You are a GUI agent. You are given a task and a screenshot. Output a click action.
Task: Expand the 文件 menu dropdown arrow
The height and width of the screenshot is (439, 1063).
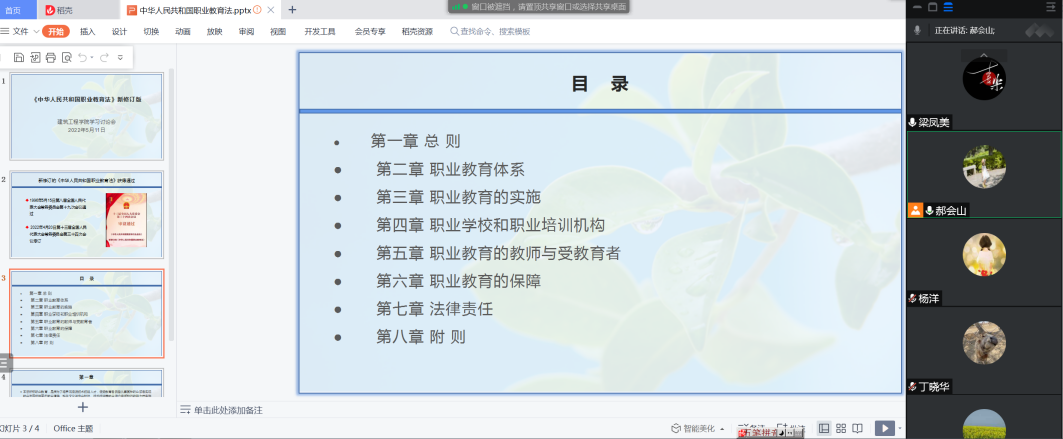tap(34, 31)
